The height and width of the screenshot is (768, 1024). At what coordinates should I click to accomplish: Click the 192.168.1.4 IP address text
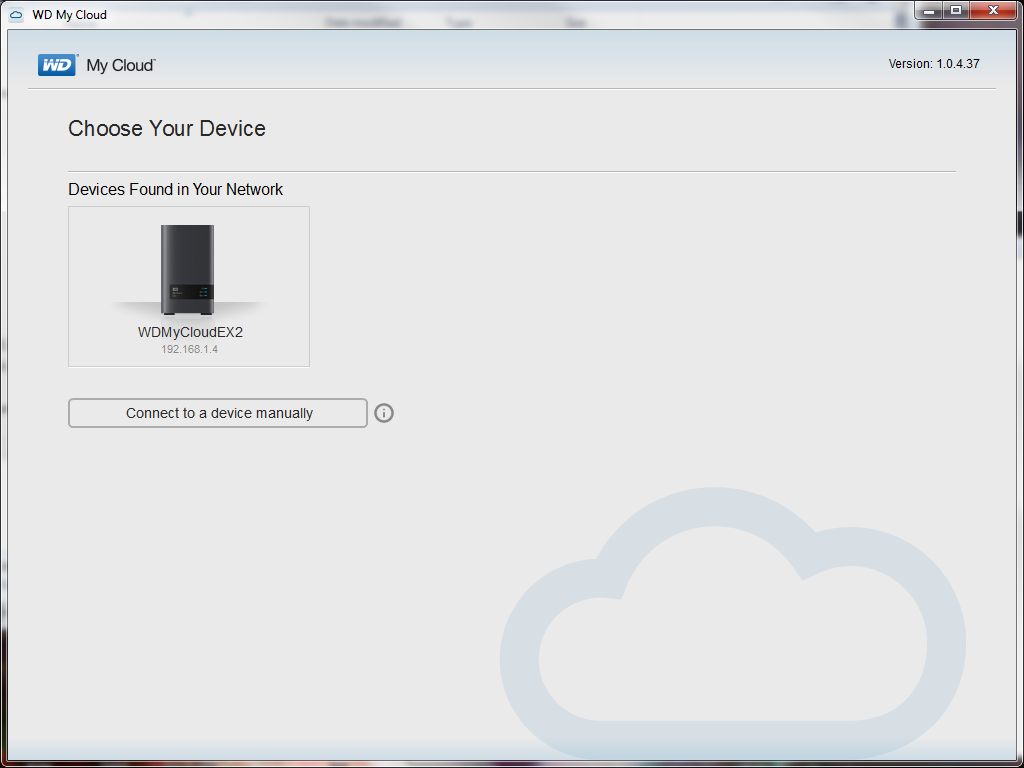[x=189, y=349]
